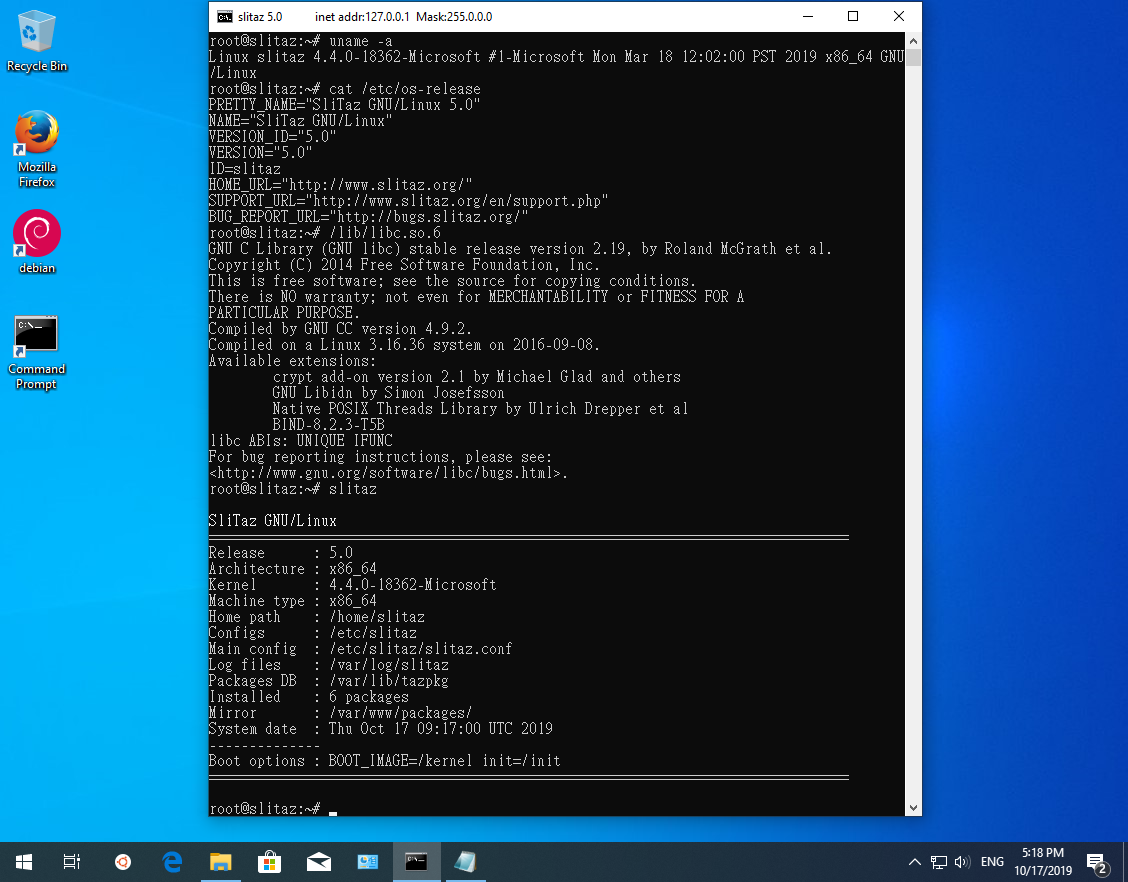Click the http://www.gnu.org/software/libc/bugs.html line
The image size is (1128, 882).
click(x=388, y=473)
